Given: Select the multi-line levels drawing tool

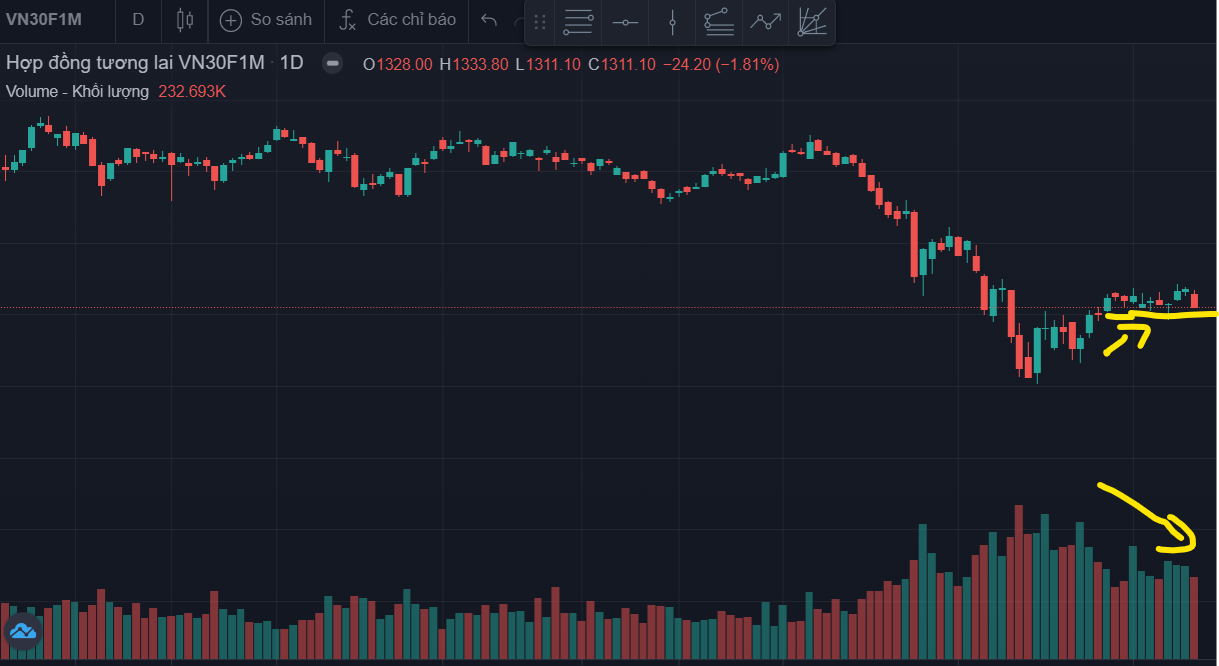Looking at the screenshot, I should 578,22.
